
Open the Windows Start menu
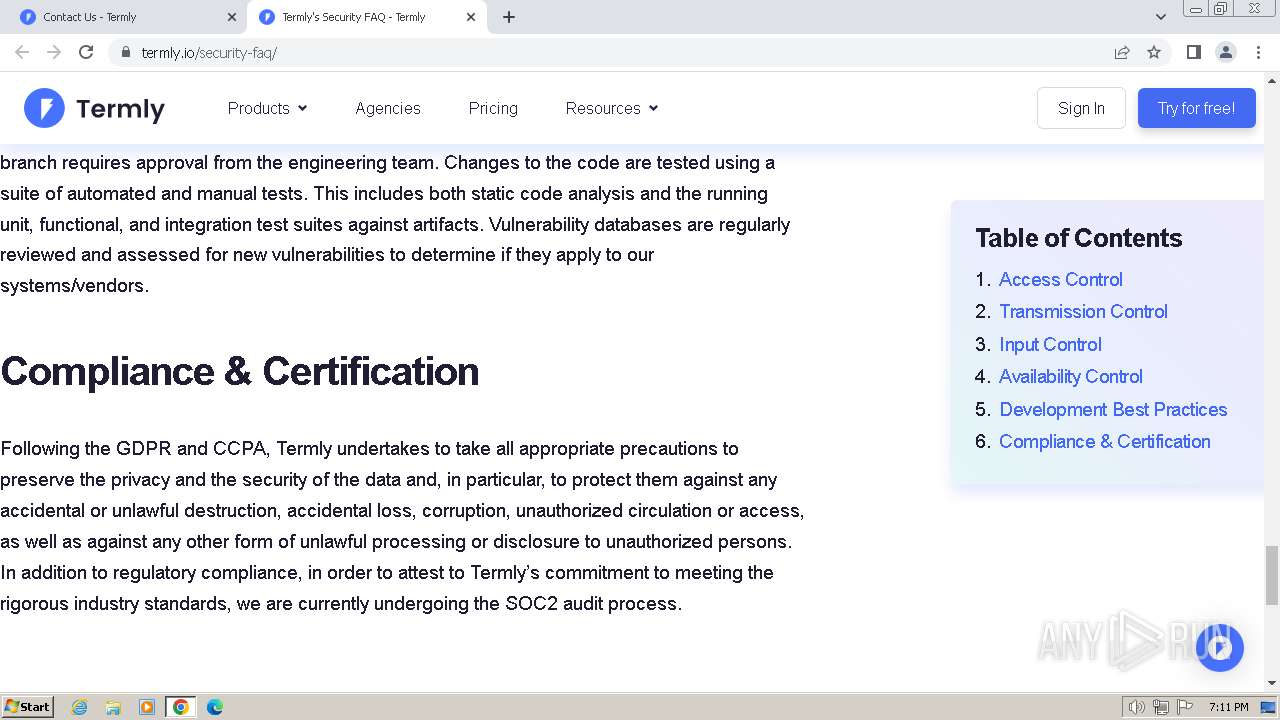(28, 707)
